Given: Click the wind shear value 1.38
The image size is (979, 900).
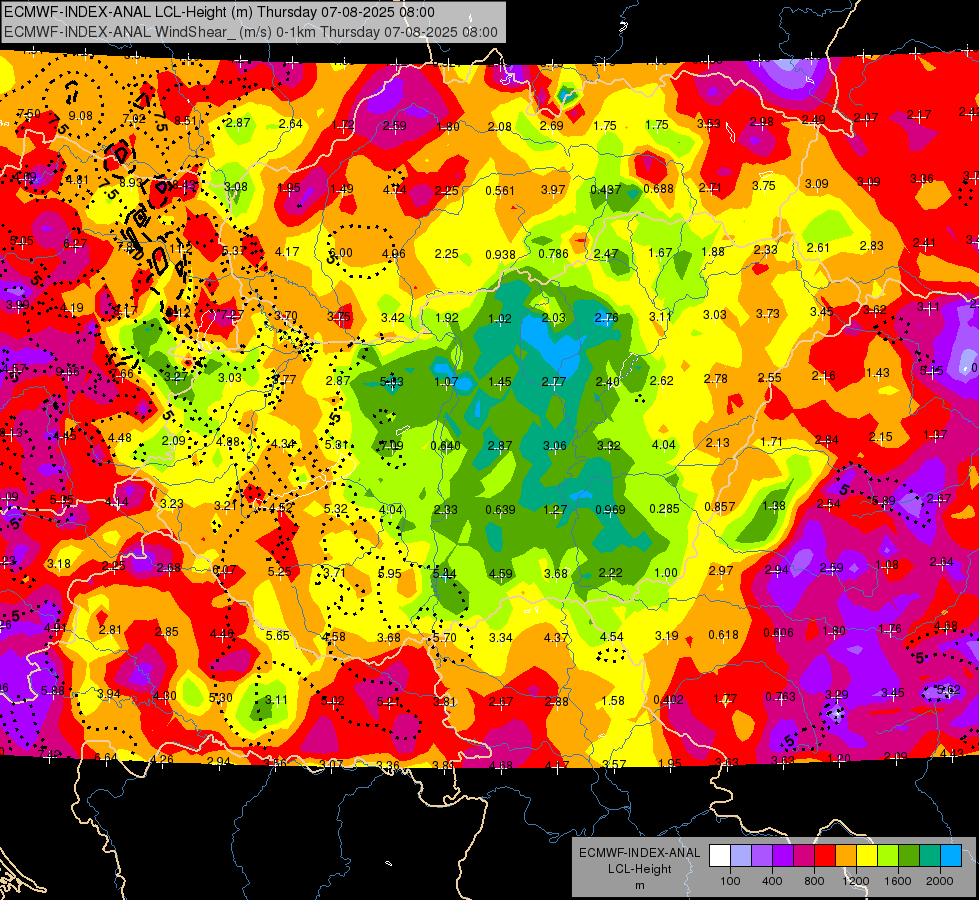Looking at the screenshot, I should [774, 506].
